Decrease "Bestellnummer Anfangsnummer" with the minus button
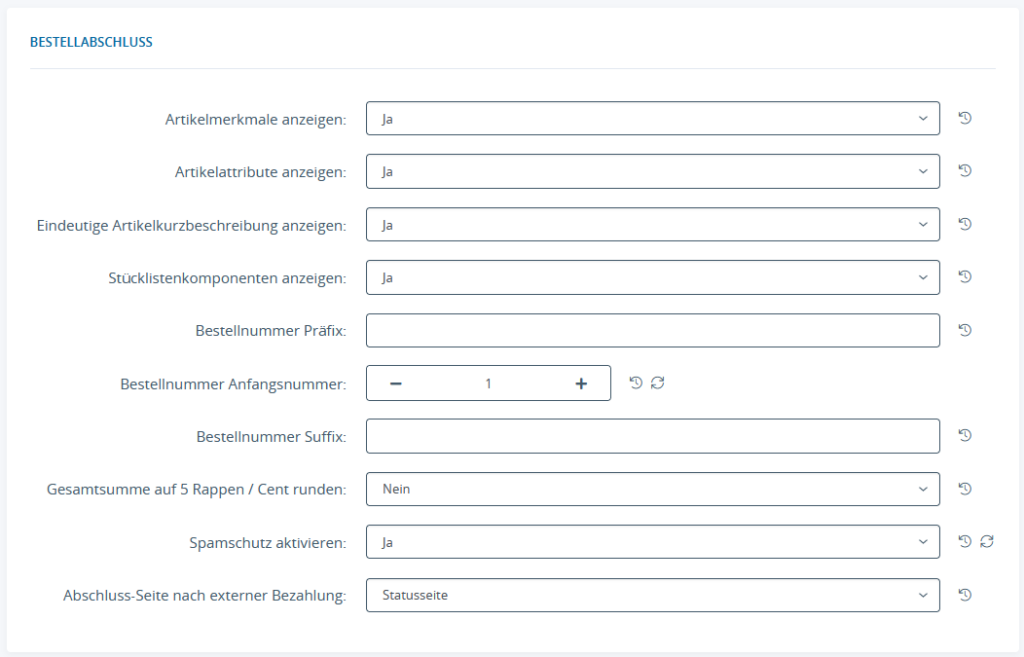Viewport: 1024px width, 657px height. 395,382
